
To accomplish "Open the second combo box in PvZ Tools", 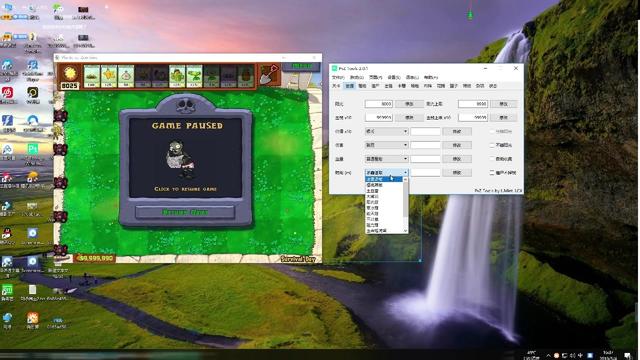I will point(386,145).
